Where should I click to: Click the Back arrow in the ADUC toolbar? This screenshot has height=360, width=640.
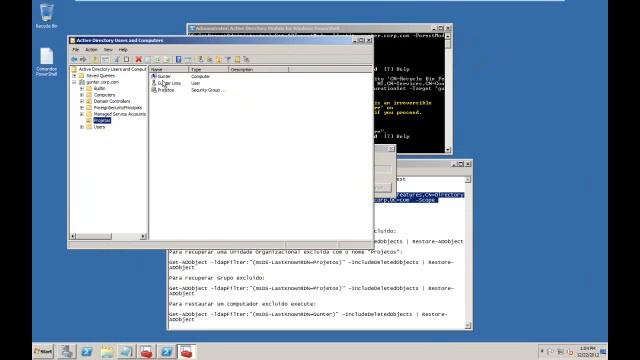tap(74, 60)
